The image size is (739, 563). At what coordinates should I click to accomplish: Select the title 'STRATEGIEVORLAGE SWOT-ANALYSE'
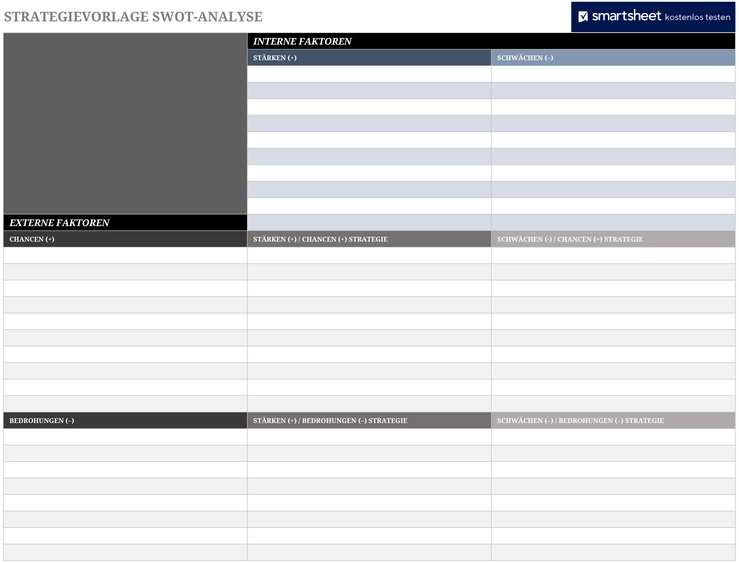(133, 16)
